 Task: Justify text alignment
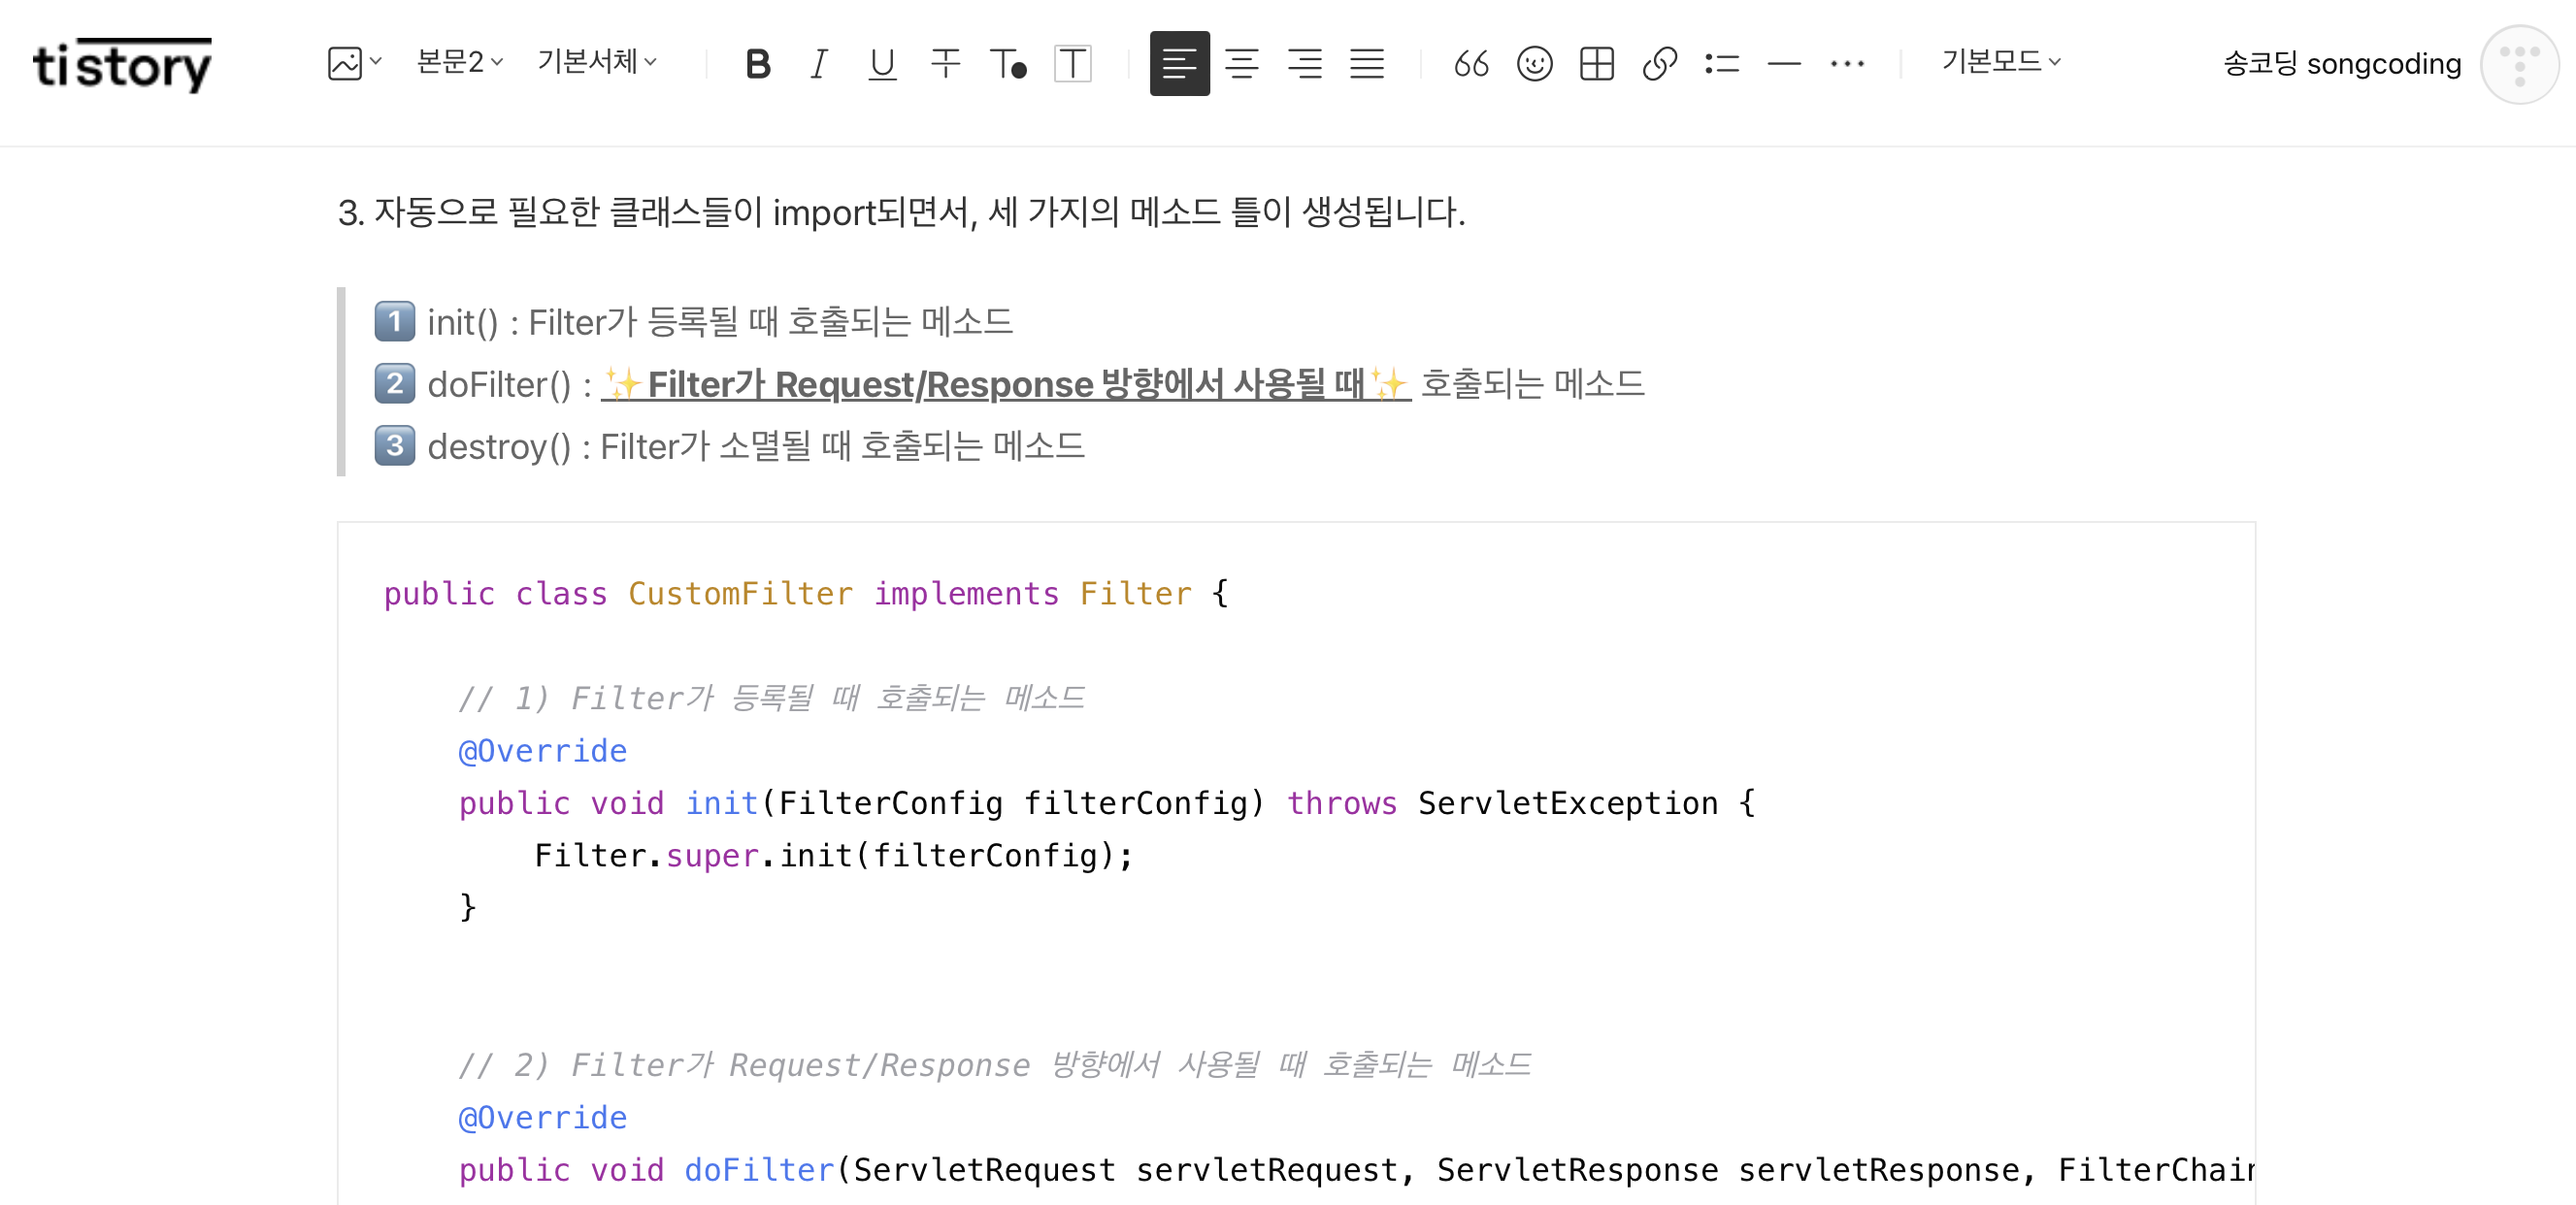pos(1367,64)
